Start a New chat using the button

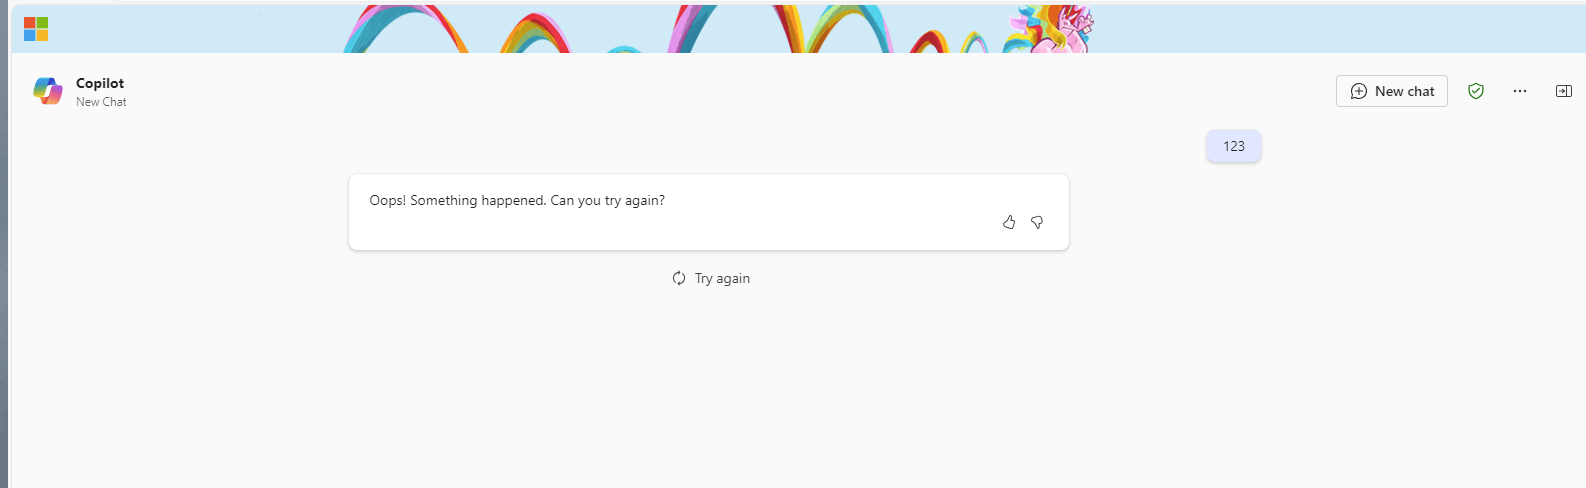[x=1392, y=91]
